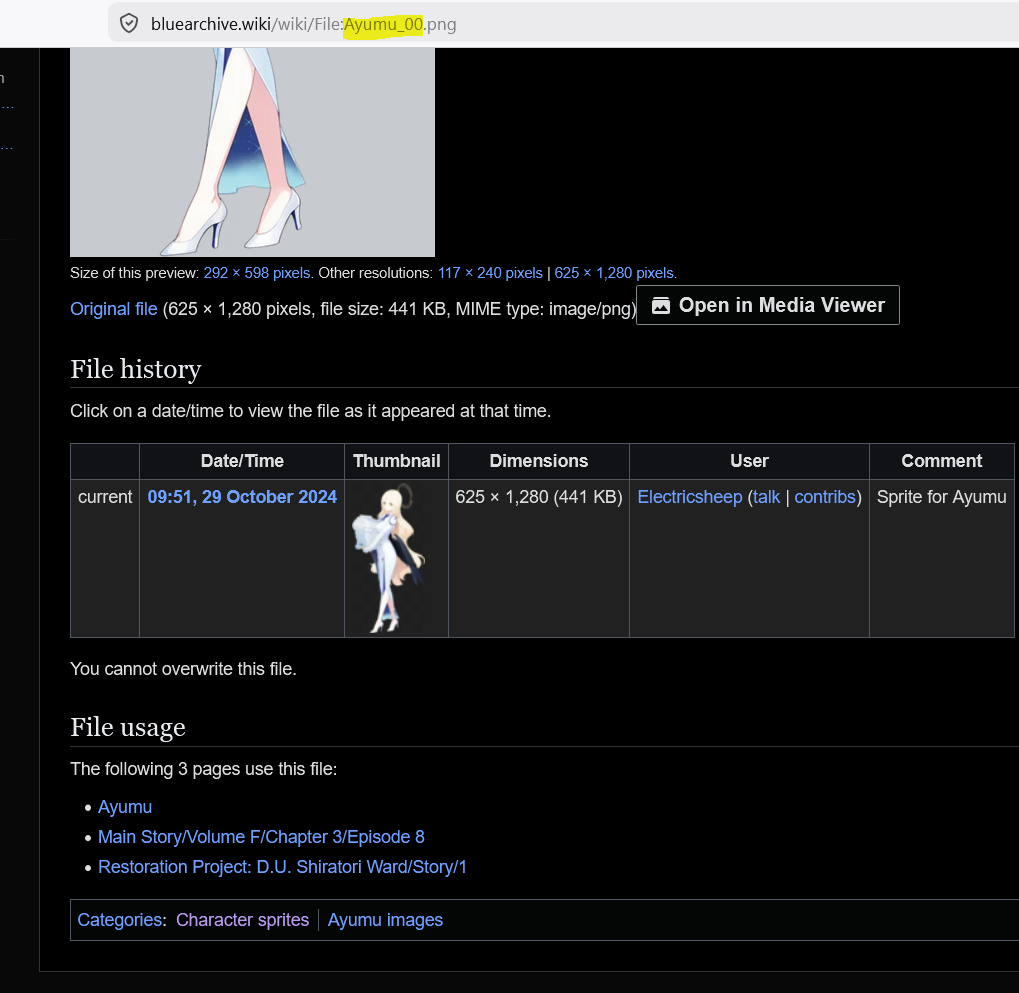The height and width of the screenshot is (993, 1019).
Task: Open the Ayumu images category
Action: 385,920
